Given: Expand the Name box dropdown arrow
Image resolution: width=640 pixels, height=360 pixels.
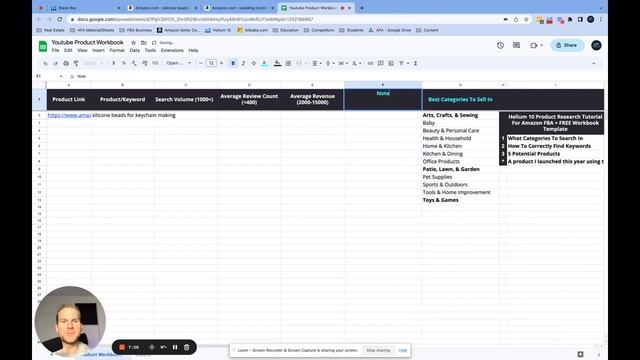Looking at the screenshot, I should 61,76.
